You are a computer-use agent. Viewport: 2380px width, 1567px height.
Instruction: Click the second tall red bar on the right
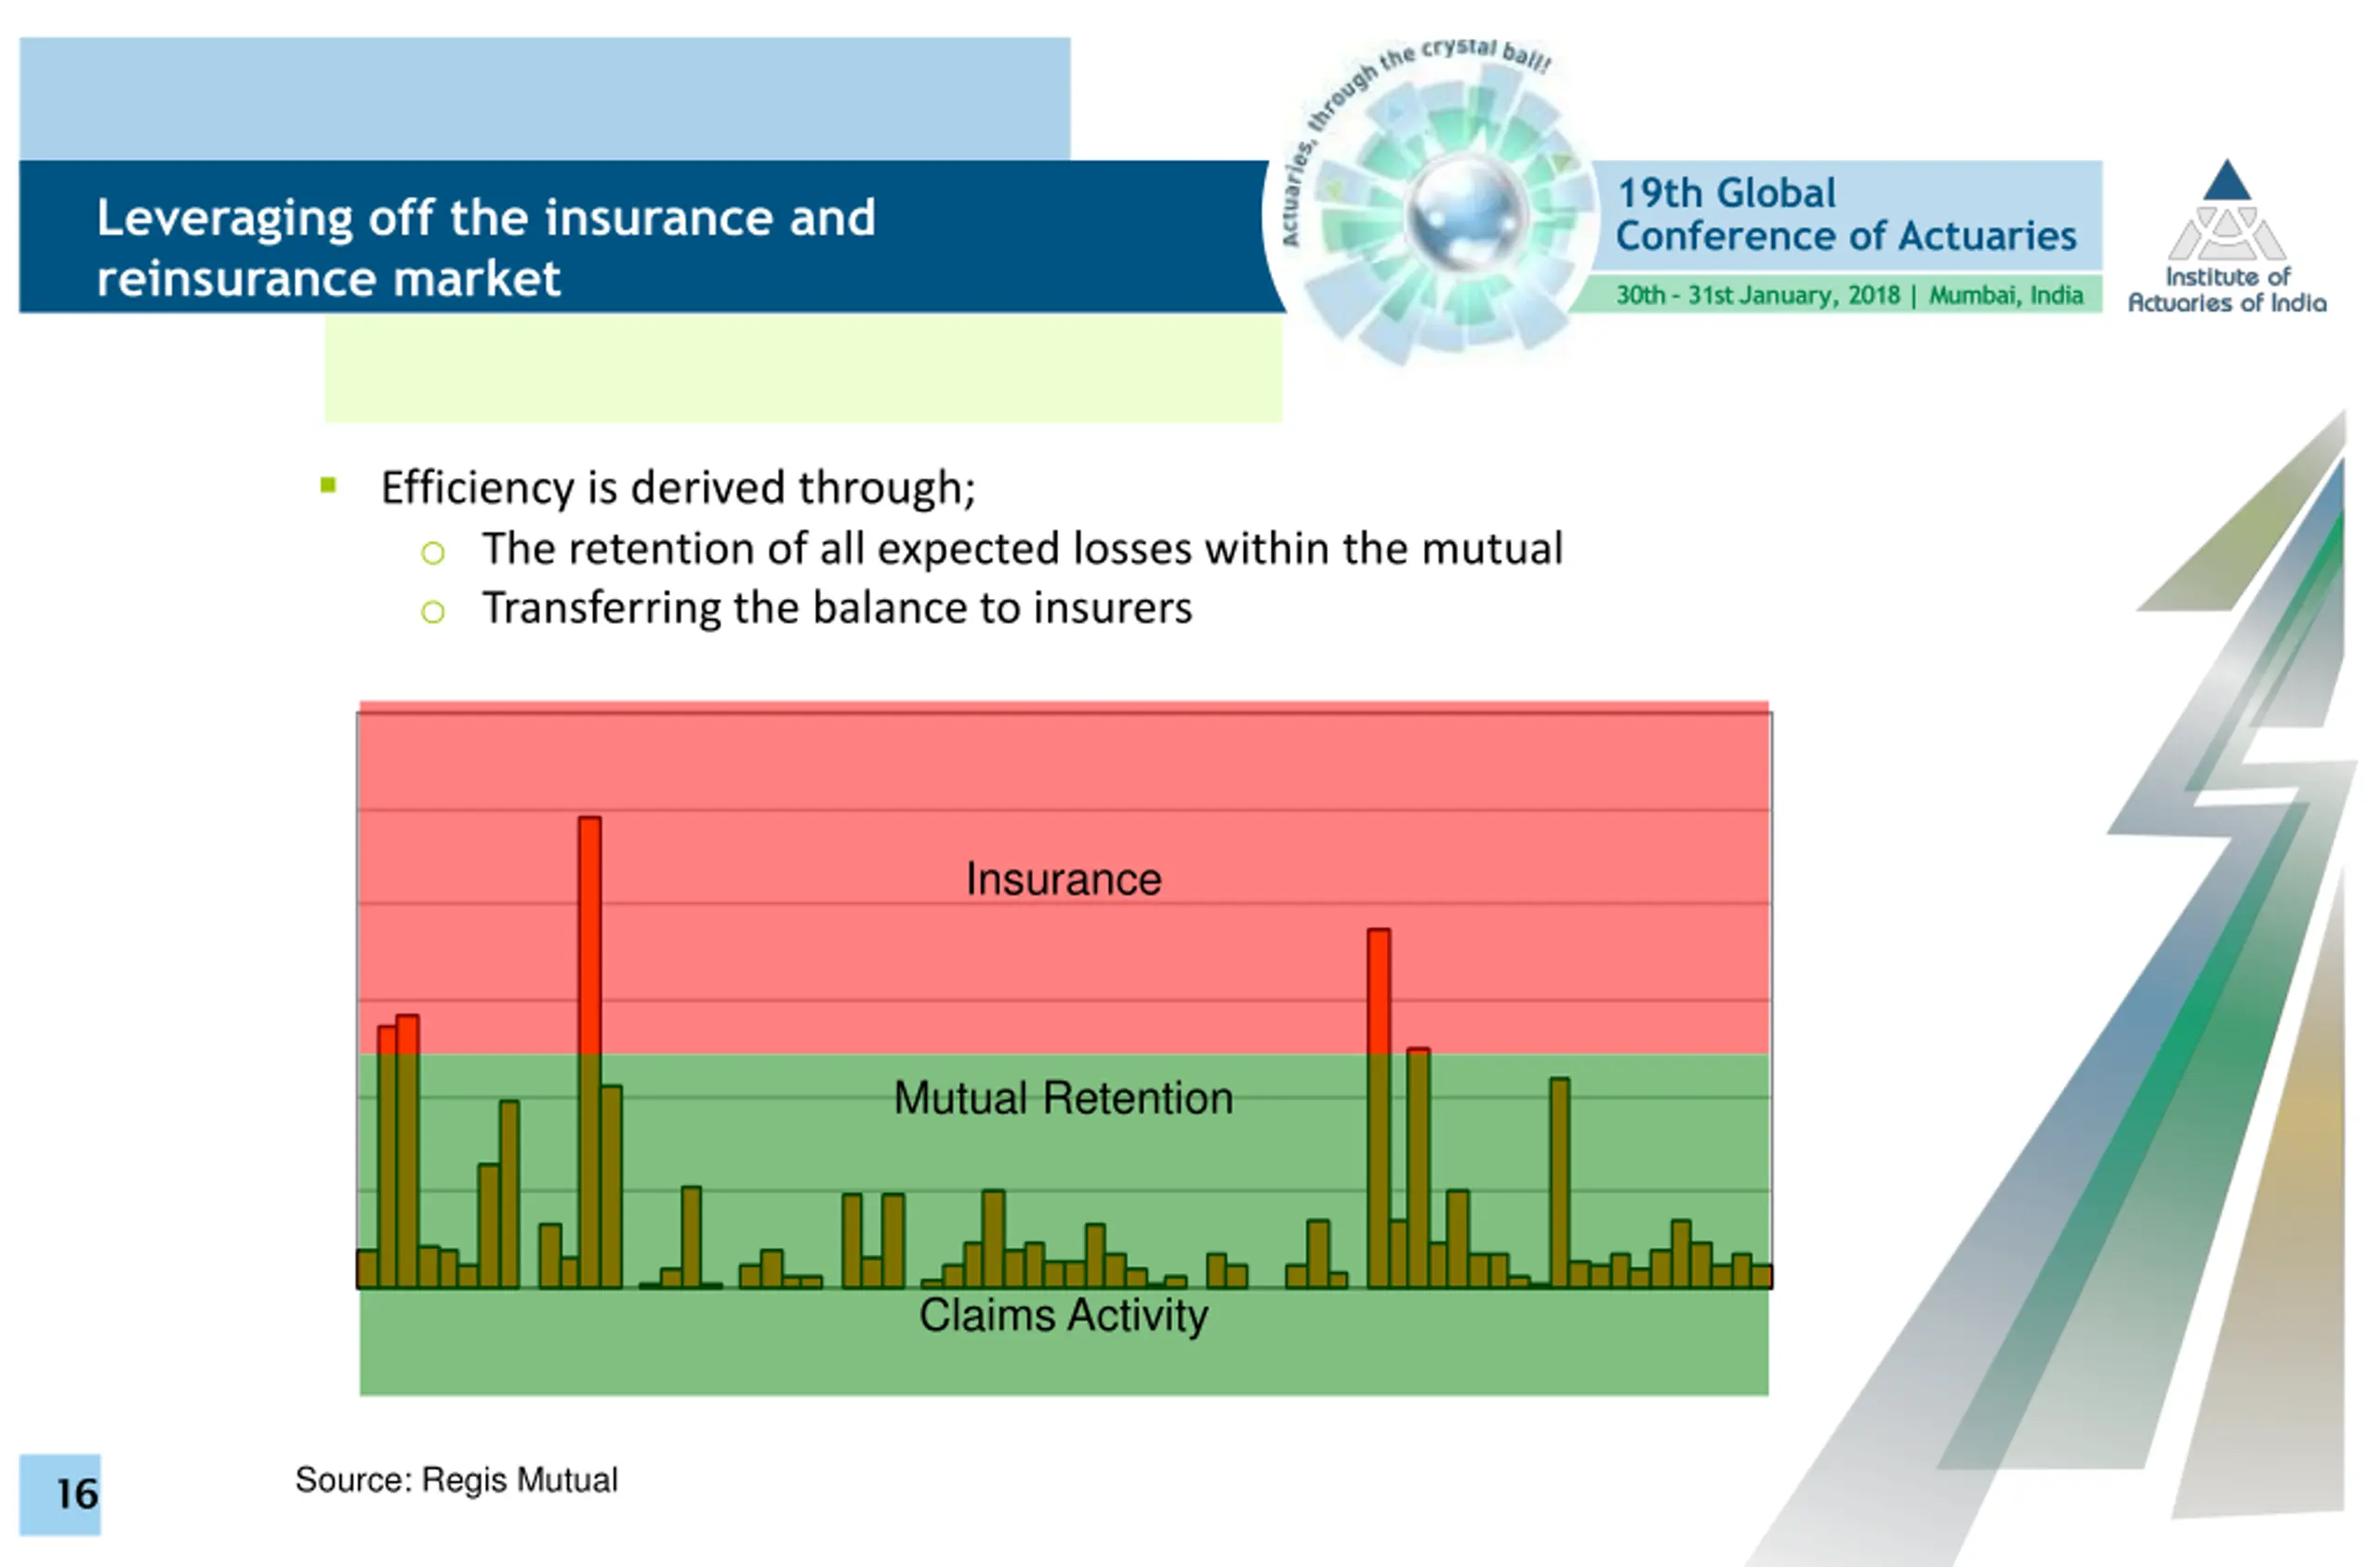tap(1379, 992)
